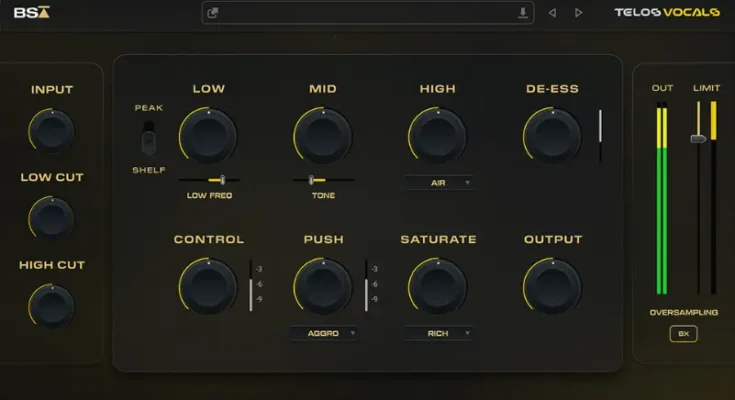Open the RICH dropdown under Saturate
Viewport: 735px width, 400px height.
pyautogui.click(x=438, y=333)
